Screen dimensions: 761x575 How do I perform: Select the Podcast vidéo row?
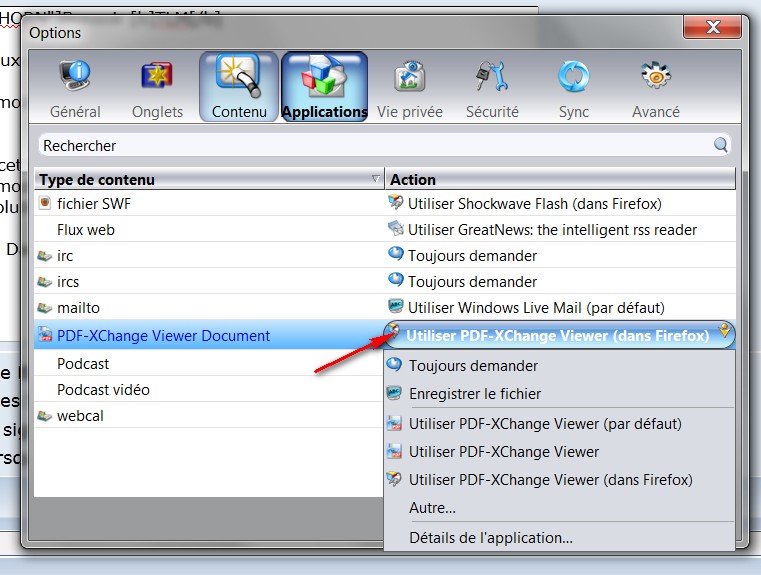209,390
